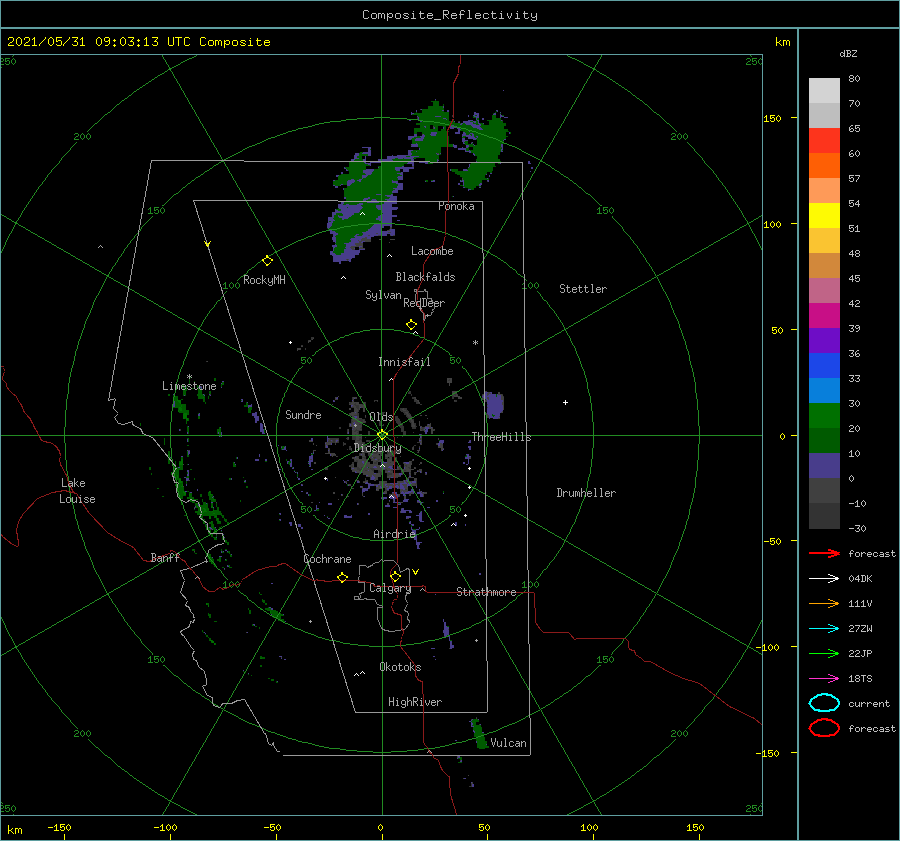Screen dimensions: 900x841
Task: Click the bright green 30–20 dBZ swatch
Action: (x=824, y=416)
